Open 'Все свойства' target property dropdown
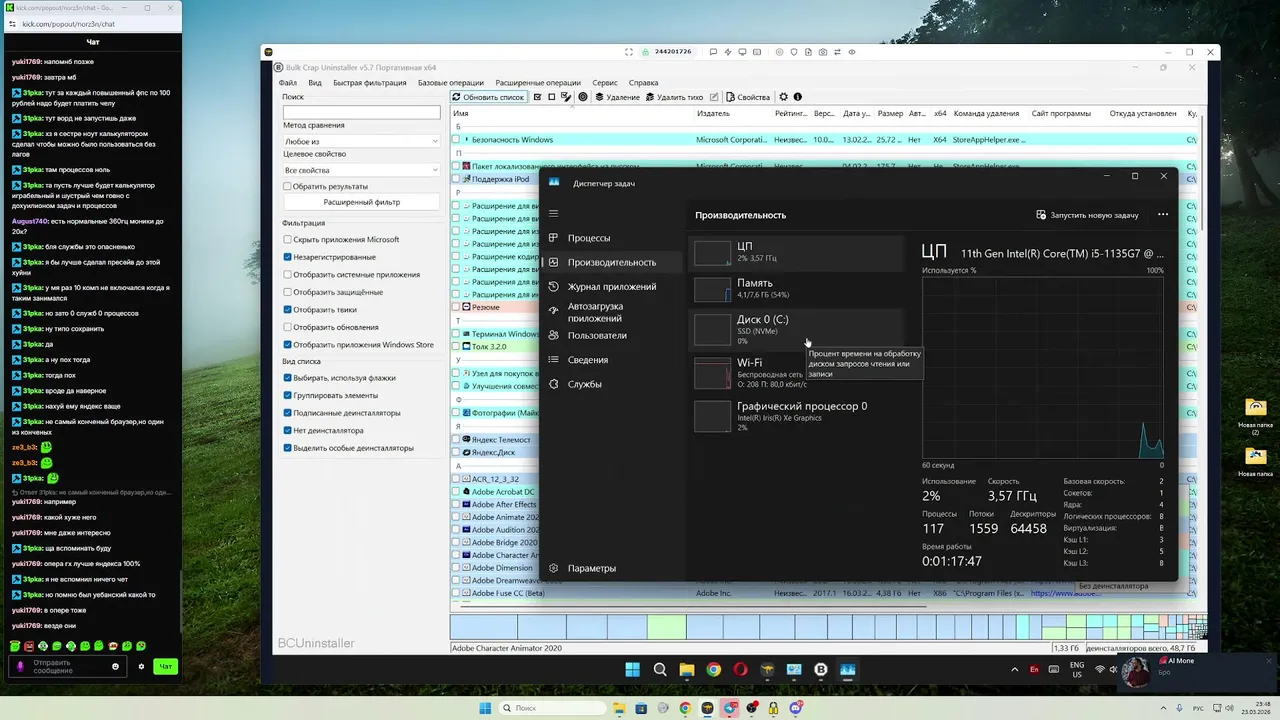 tap(361, 170)
